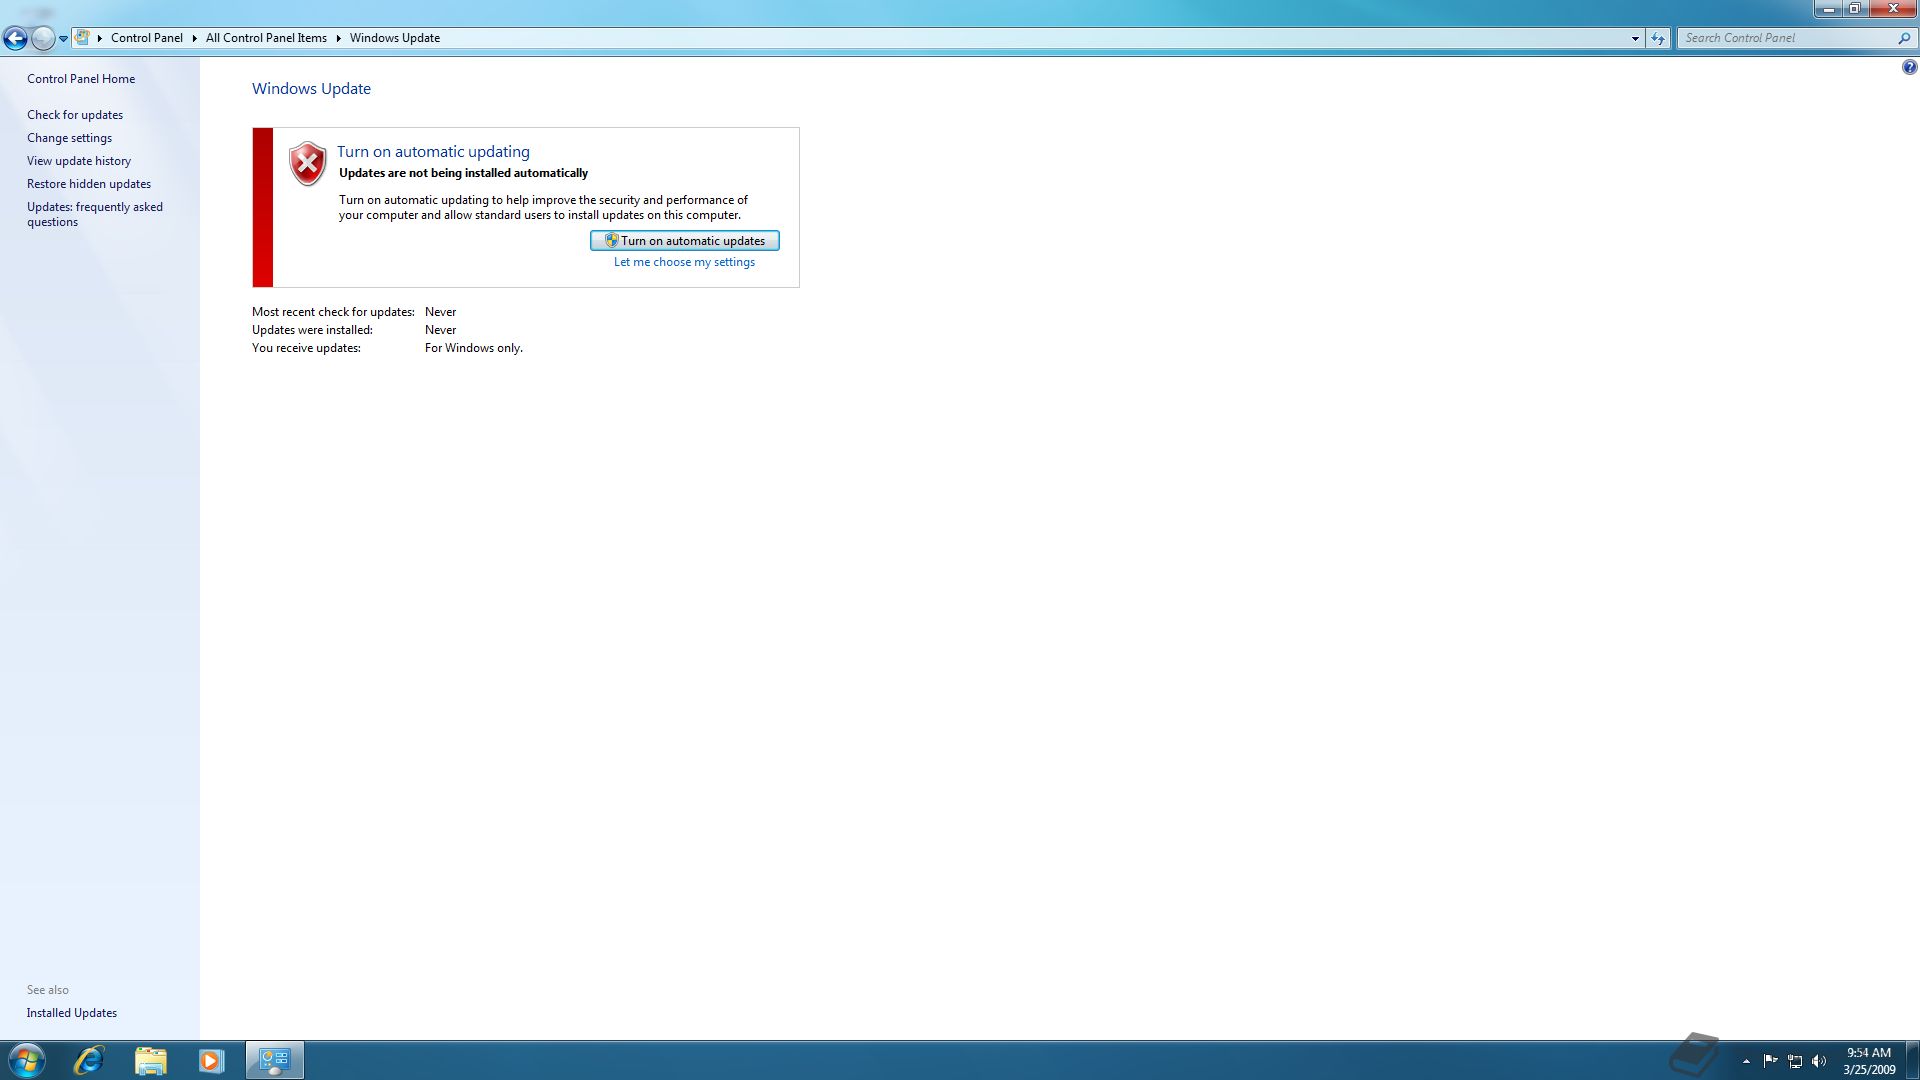Go to Control Panel Home
Image resolution: width=1920 pixels, height=1080 pixels.
coord(81,79)
